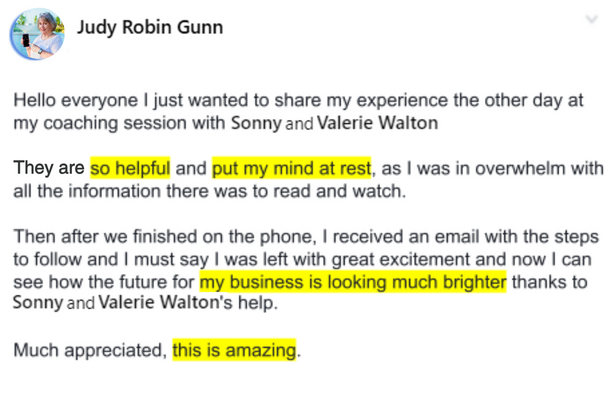Click the words 'Hello everyone' starting the post
This screenshot has width=604, height=396.
[76, 101]
